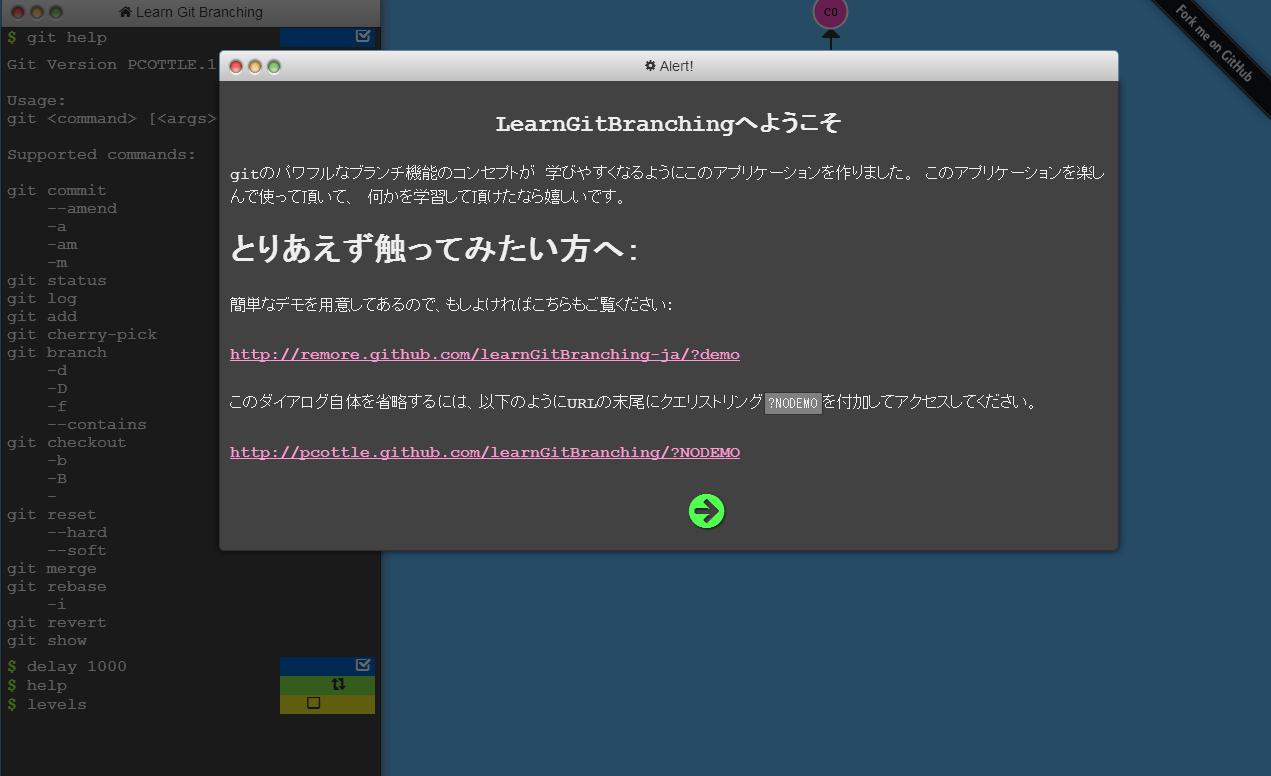Click the checkmark icon next to git help

pyautogui.click(x=363, y=36)
